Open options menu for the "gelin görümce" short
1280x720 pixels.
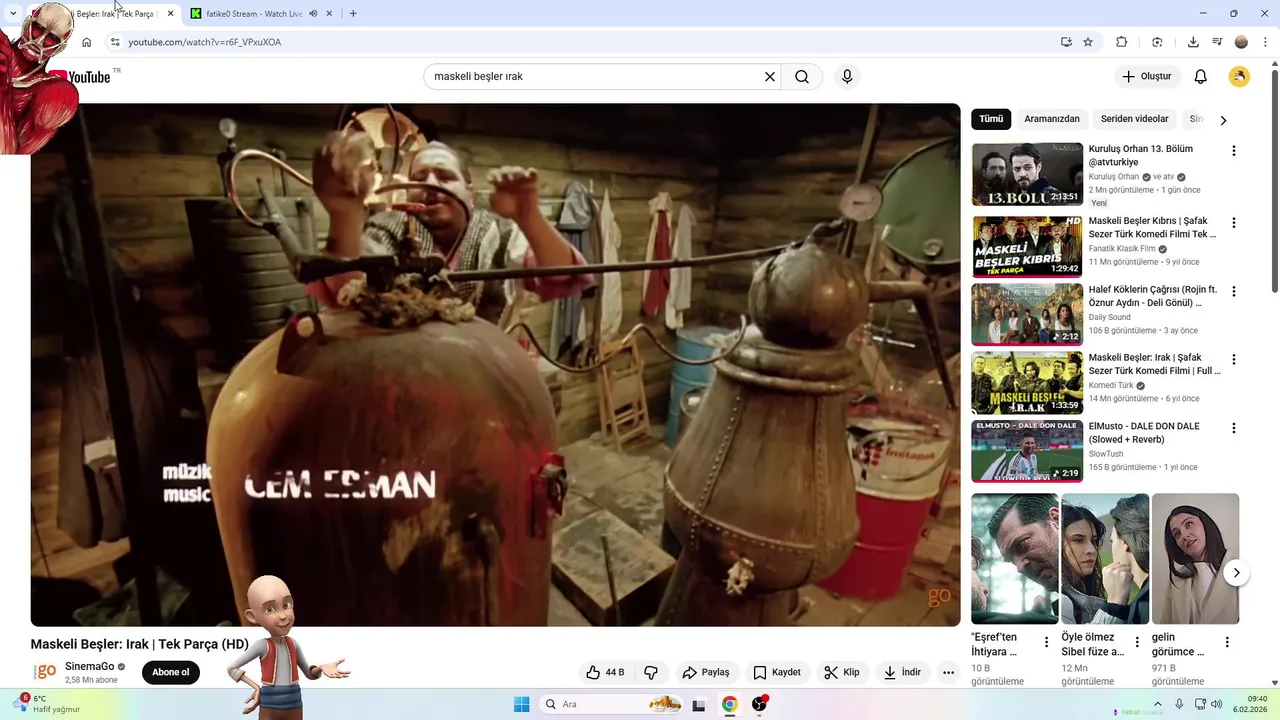[1227, 642]
